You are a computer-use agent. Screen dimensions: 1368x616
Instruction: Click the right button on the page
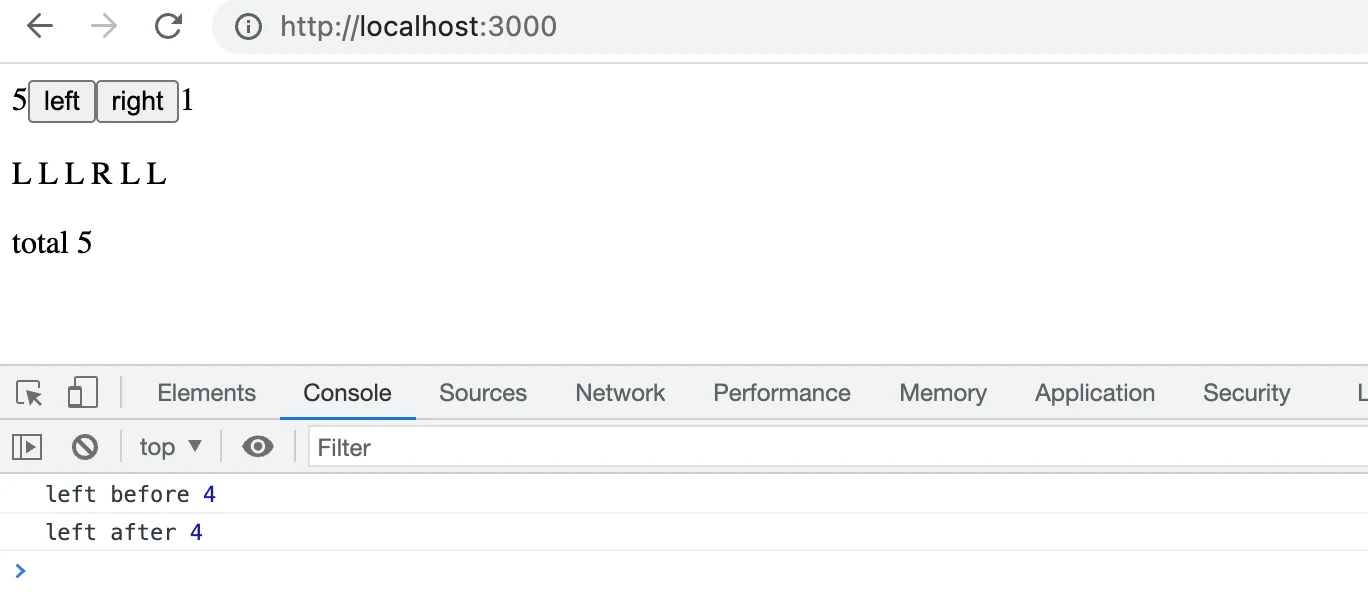[x=137, y=101]
